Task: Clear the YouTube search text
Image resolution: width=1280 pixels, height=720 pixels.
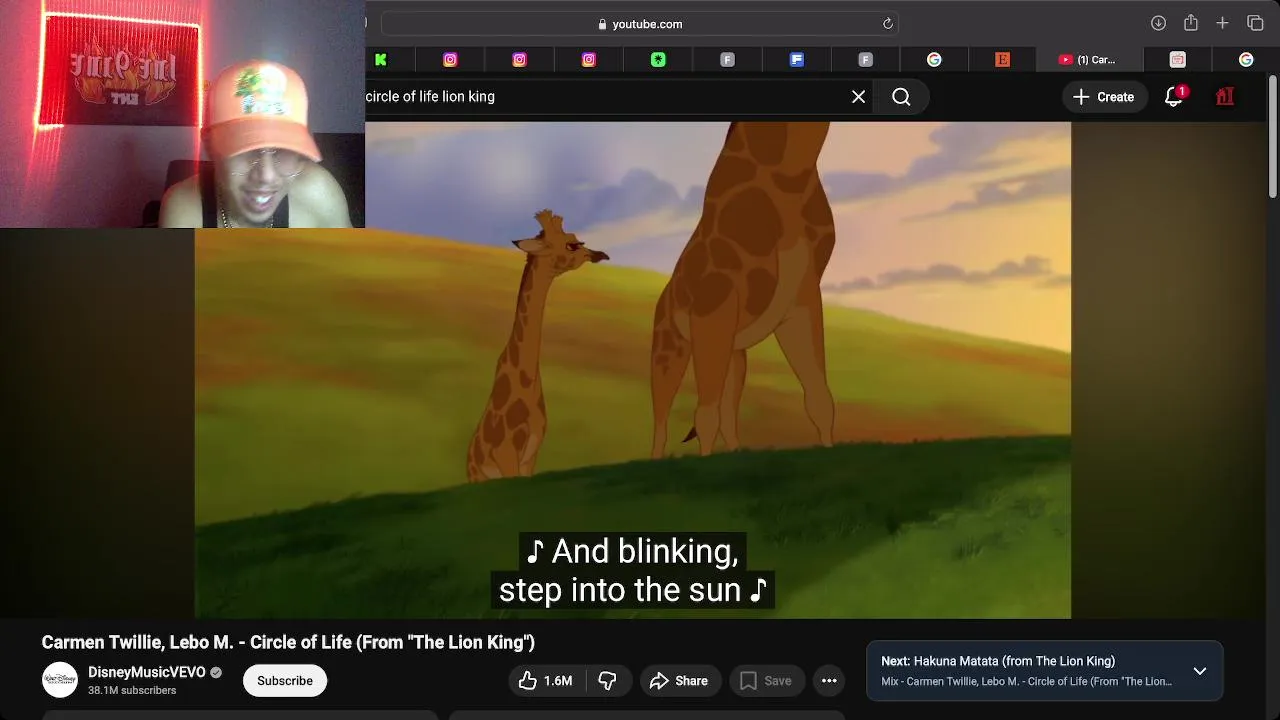Action: tap(858, 97)
